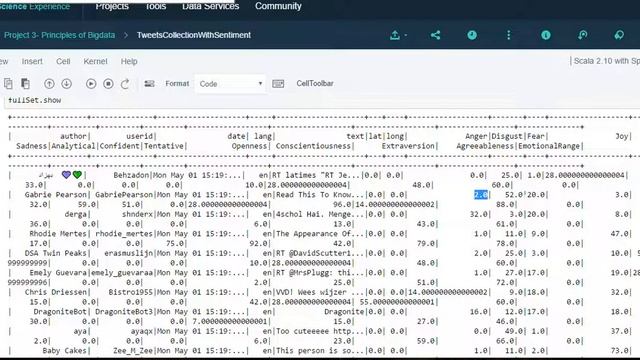640x360 pixels.
Task: Open the Kernel menu
Action: (x=95, y=61)
